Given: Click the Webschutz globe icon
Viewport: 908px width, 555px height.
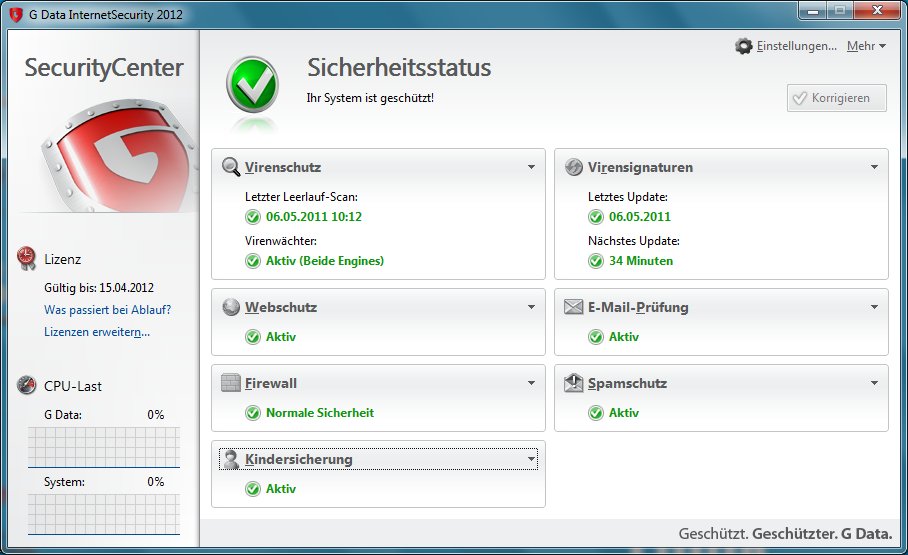Looking at the screenshot, I should click(231, 307).
